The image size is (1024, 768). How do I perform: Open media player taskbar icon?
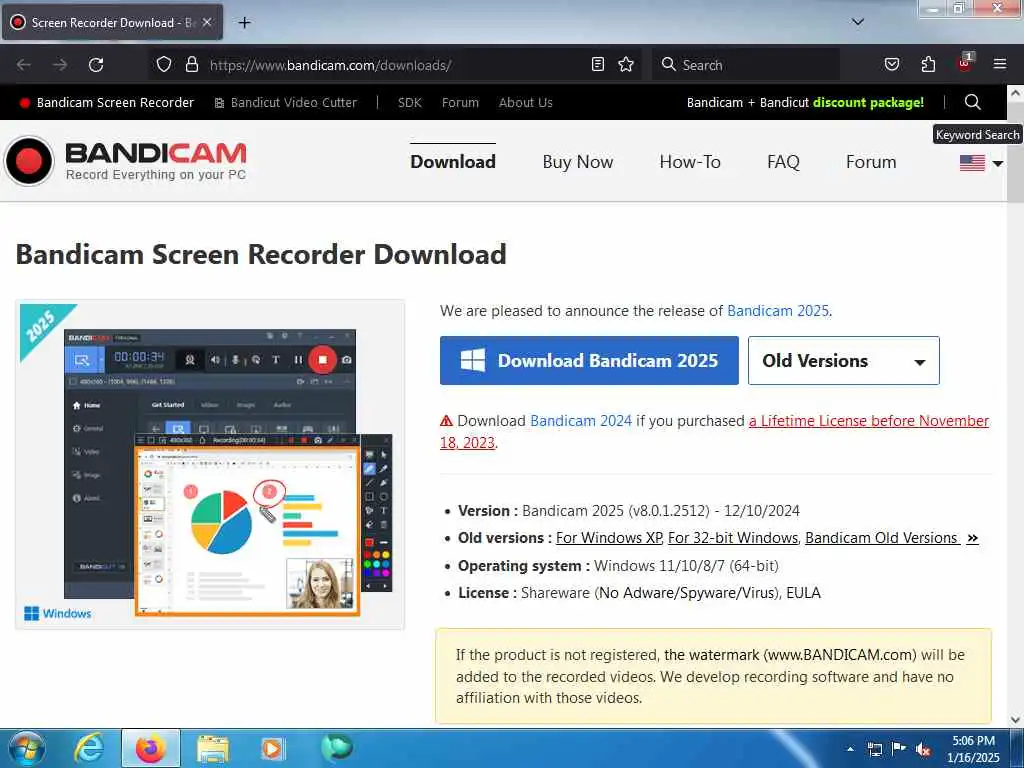[272, 748]
